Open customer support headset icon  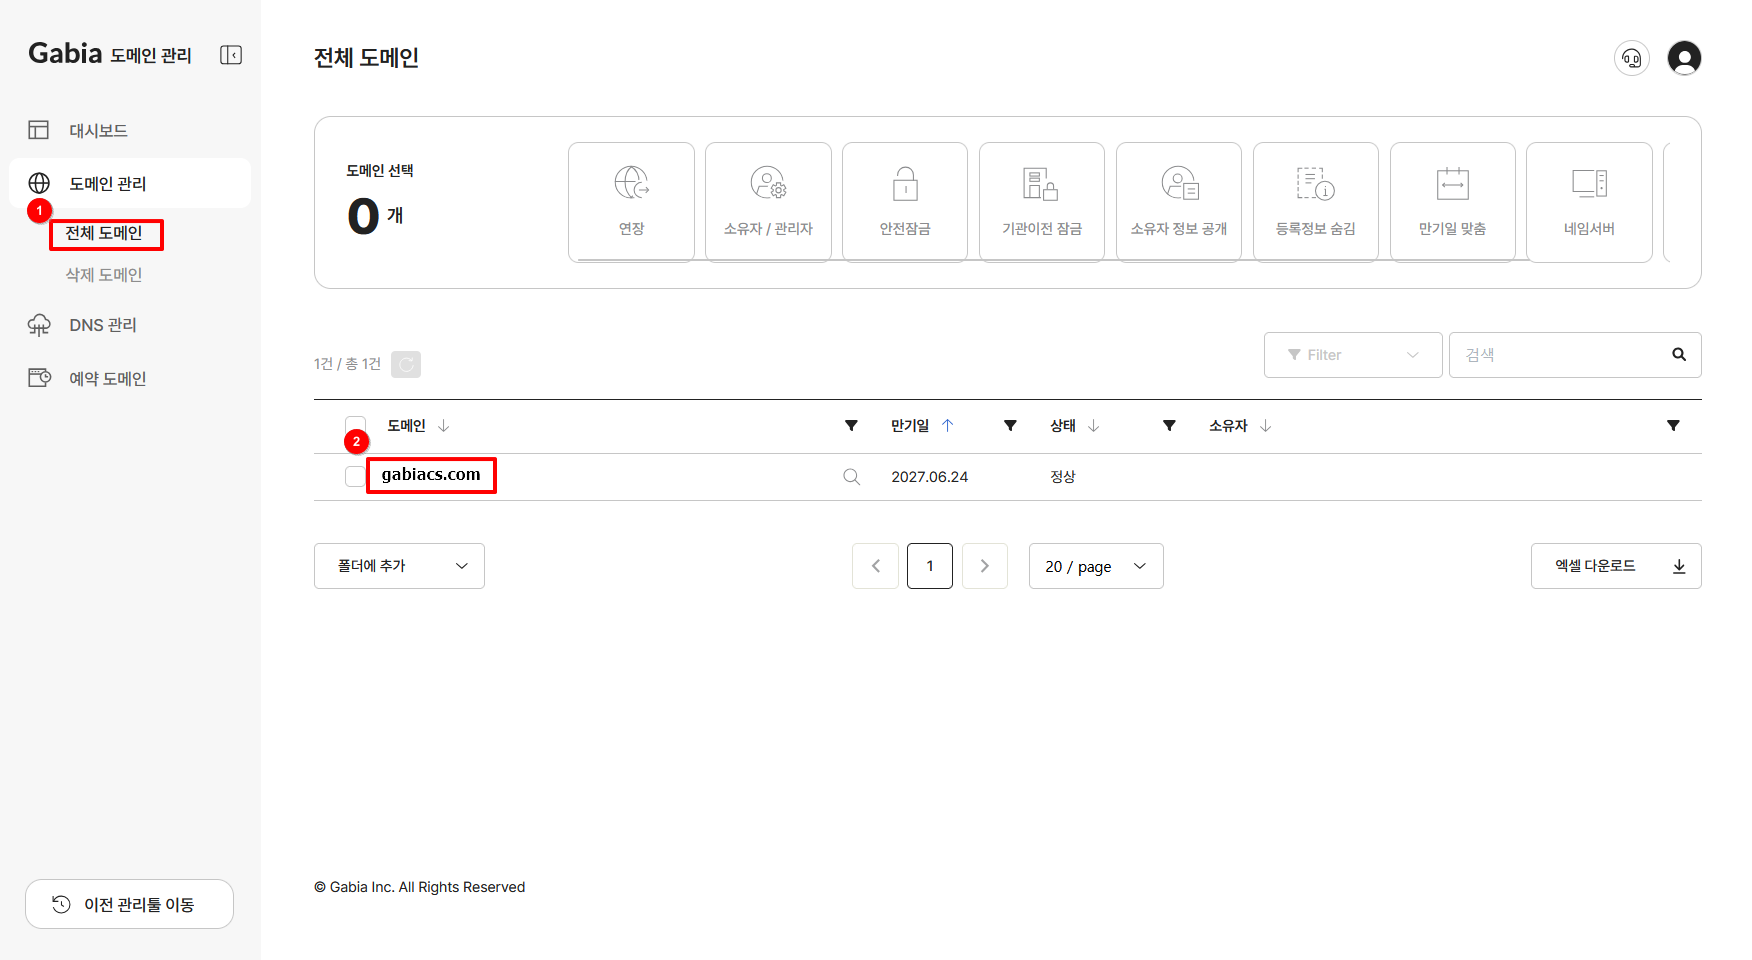pyautogui.click(x=1632, y=58)
